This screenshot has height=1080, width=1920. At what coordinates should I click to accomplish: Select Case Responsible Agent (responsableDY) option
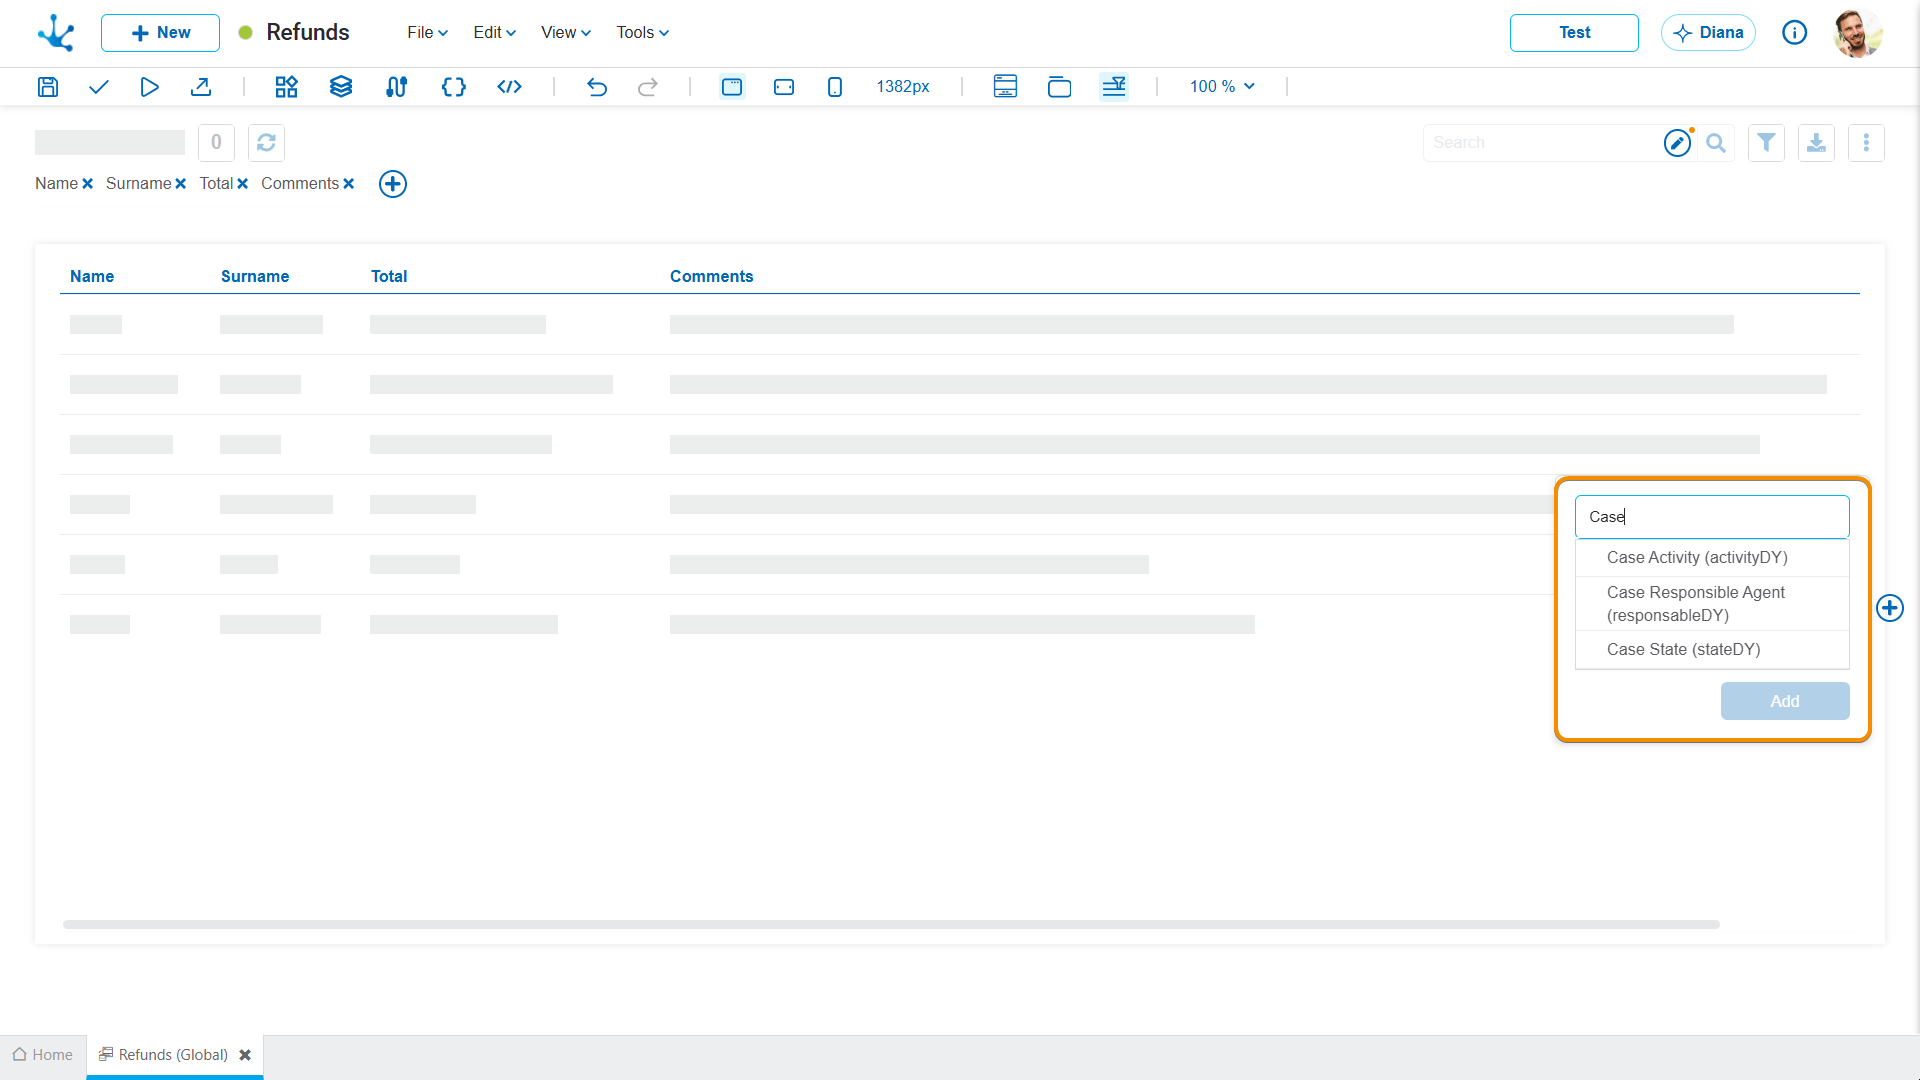click(x=1712, y=604)
